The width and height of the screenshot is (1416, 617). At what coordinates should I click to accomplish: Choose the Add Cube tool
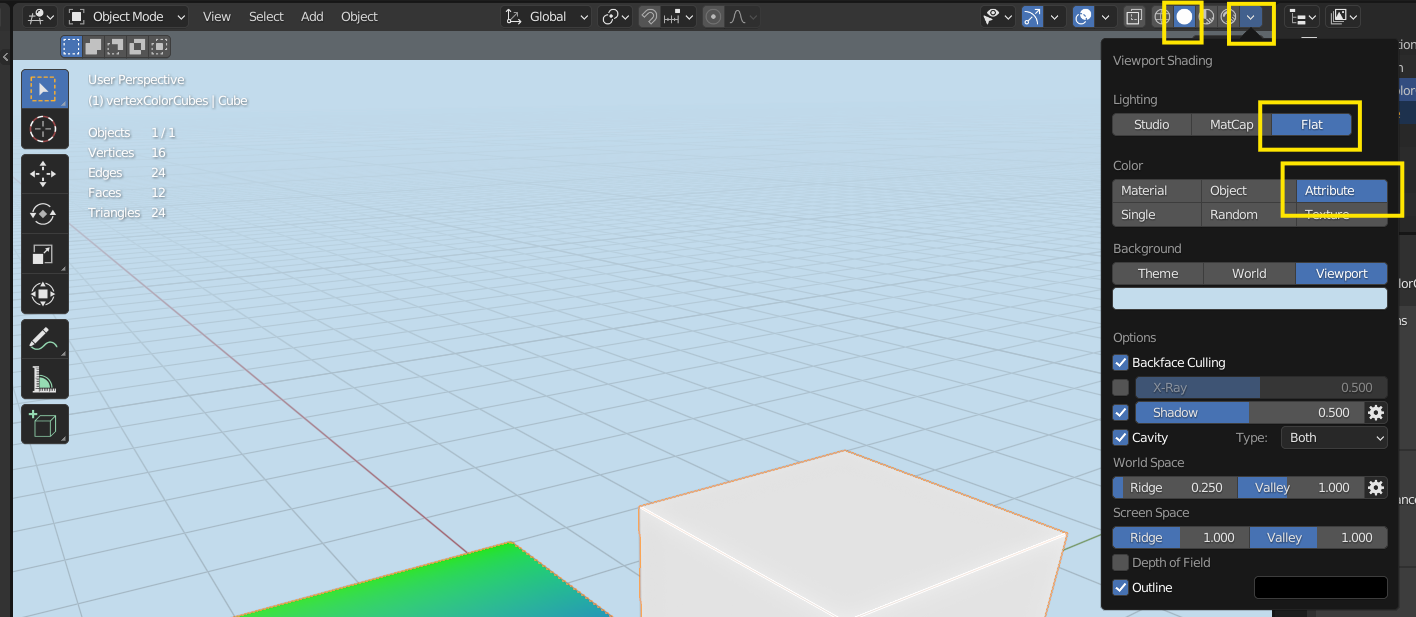(x=44, y=423)
